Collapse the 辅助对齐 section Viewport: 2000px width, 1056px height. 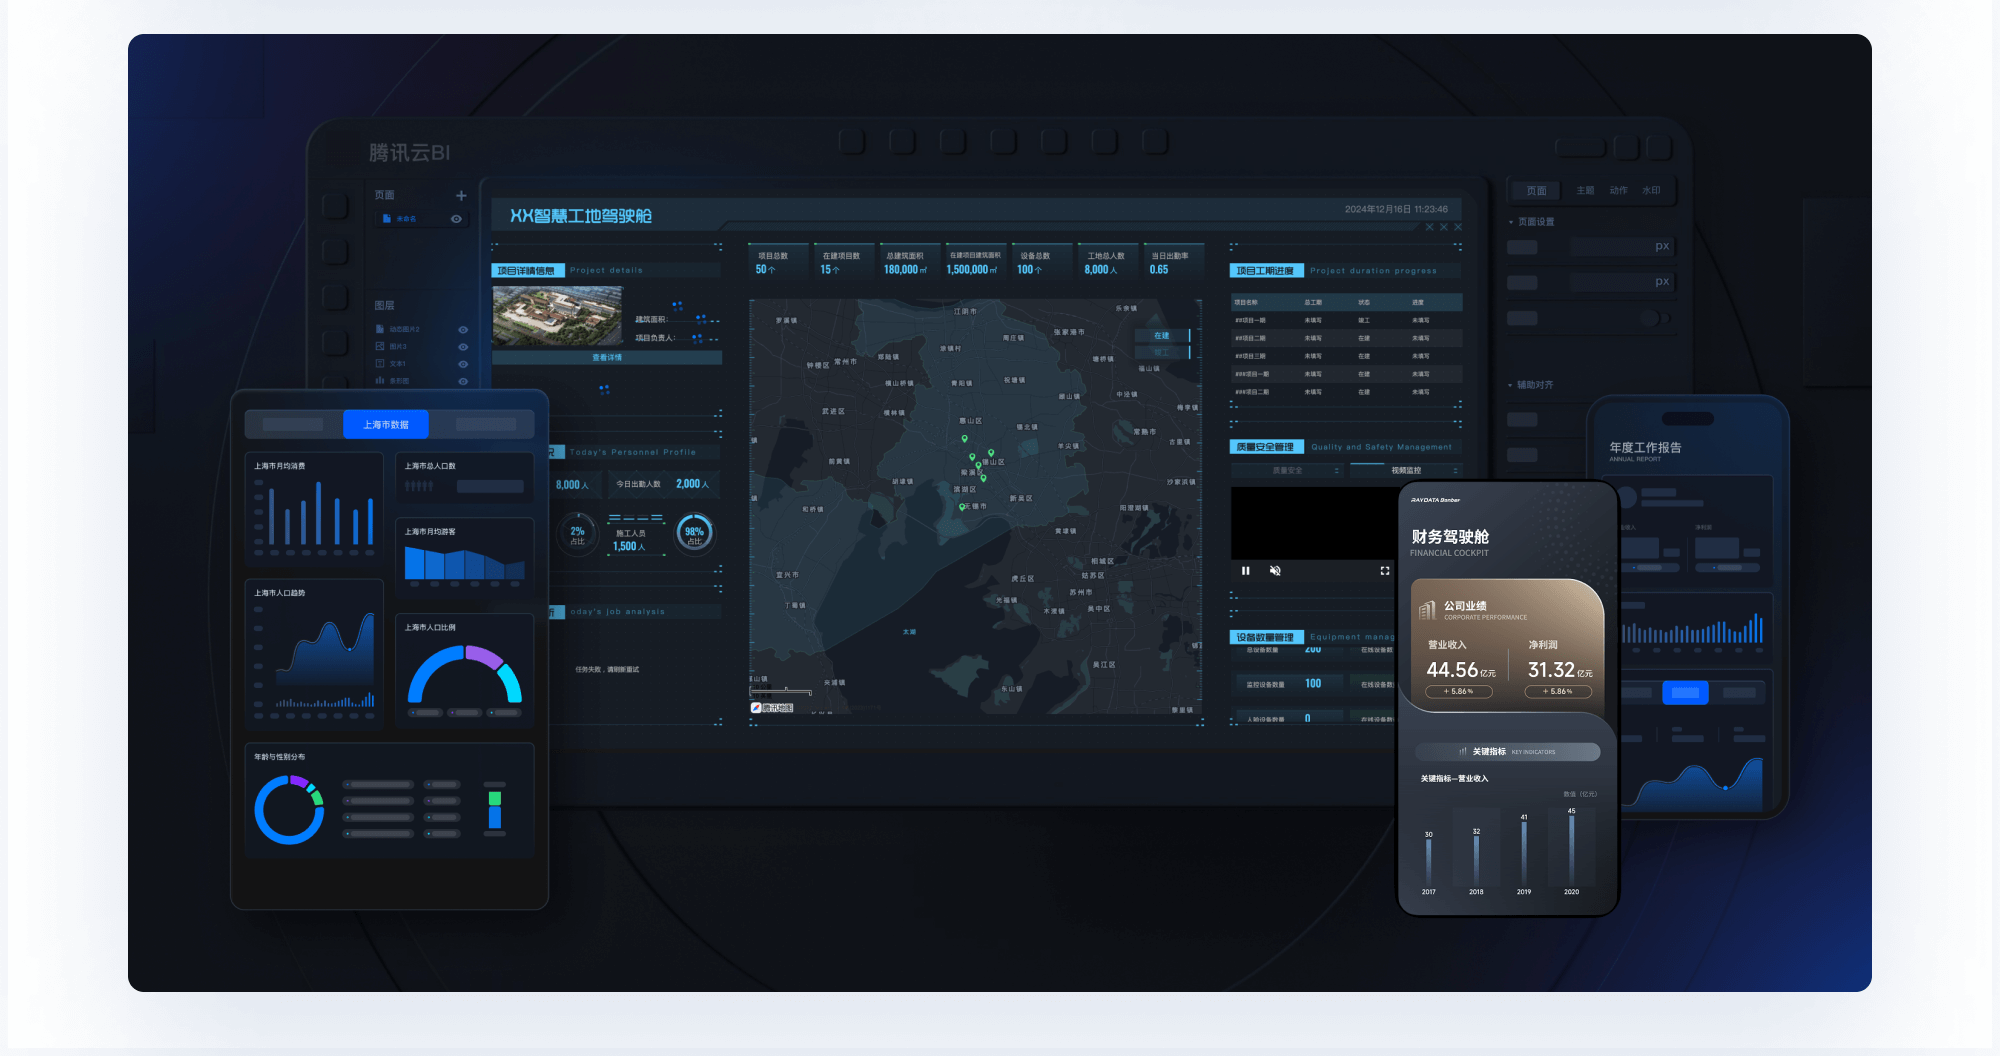(x=1511, y=385)
